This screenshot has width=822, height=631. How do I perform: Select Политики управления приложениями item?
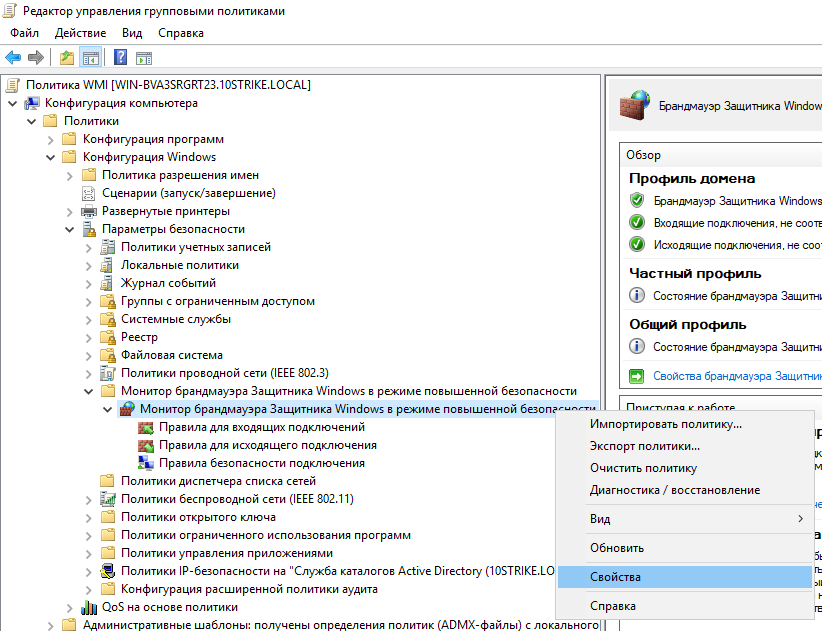click(x=226, y=553)
